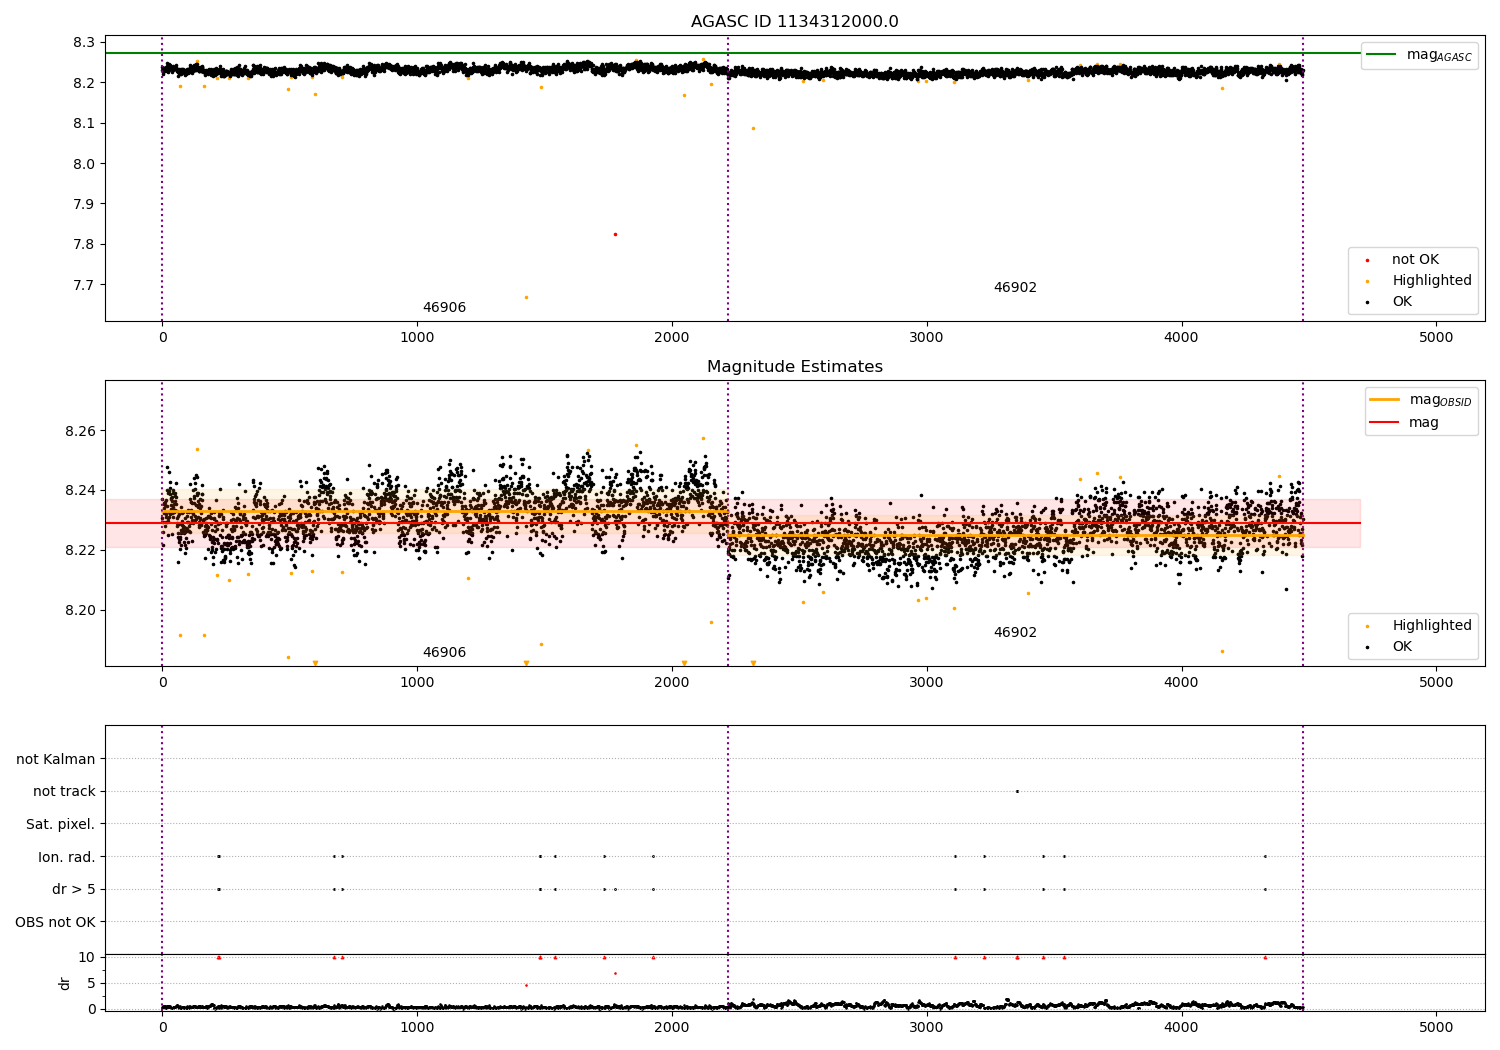Click the plot title AGASC ID 1134312000.0
The width and height of the screenshot is (1500, 1050).
pos(794,22)
